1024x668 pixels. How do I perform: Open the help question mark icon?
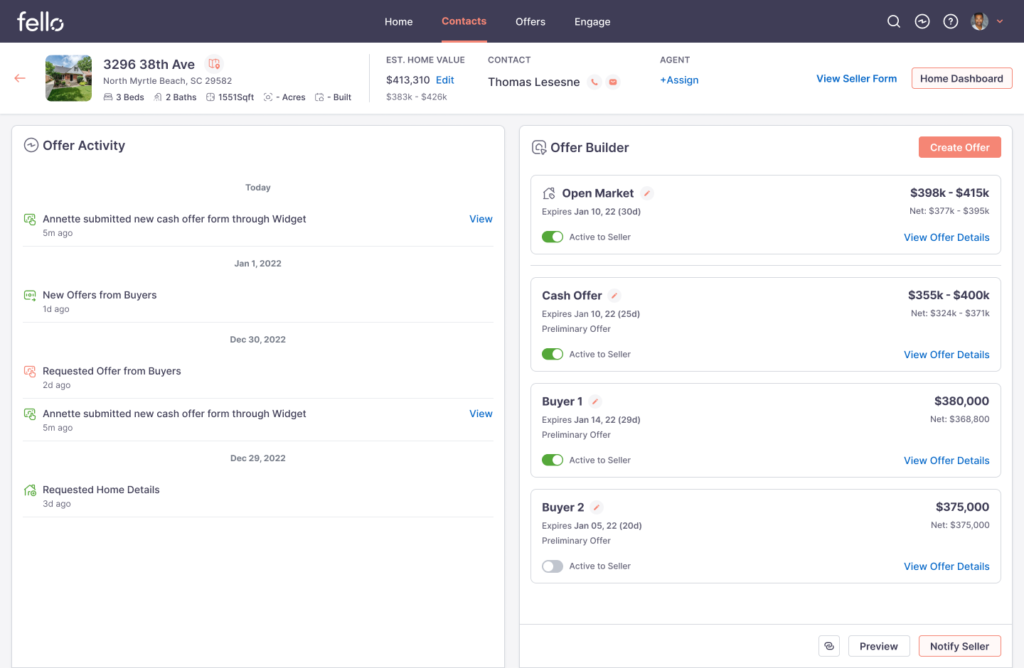(950, 22)
